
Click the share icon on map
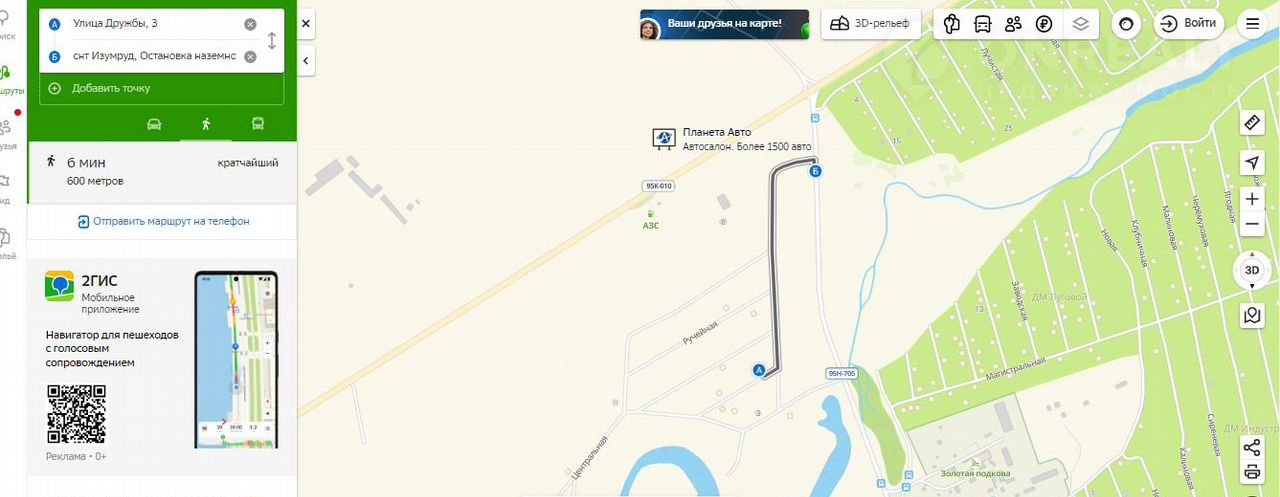1252,447
